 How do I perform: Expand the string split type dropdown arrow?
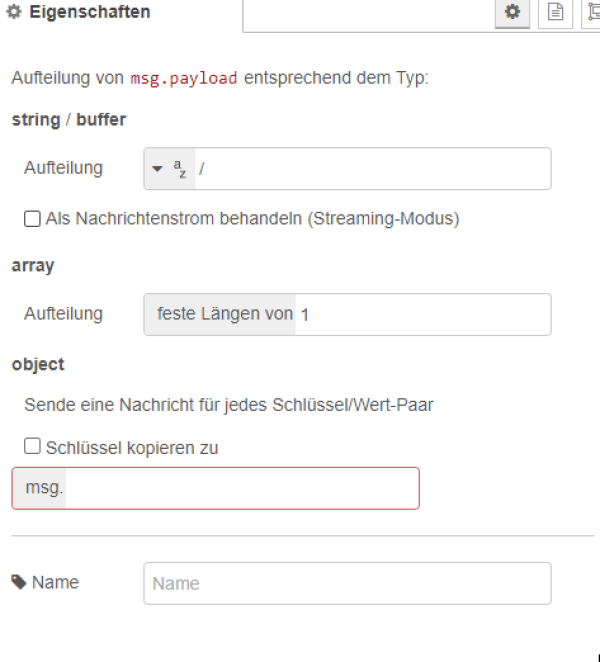[158, 170]
